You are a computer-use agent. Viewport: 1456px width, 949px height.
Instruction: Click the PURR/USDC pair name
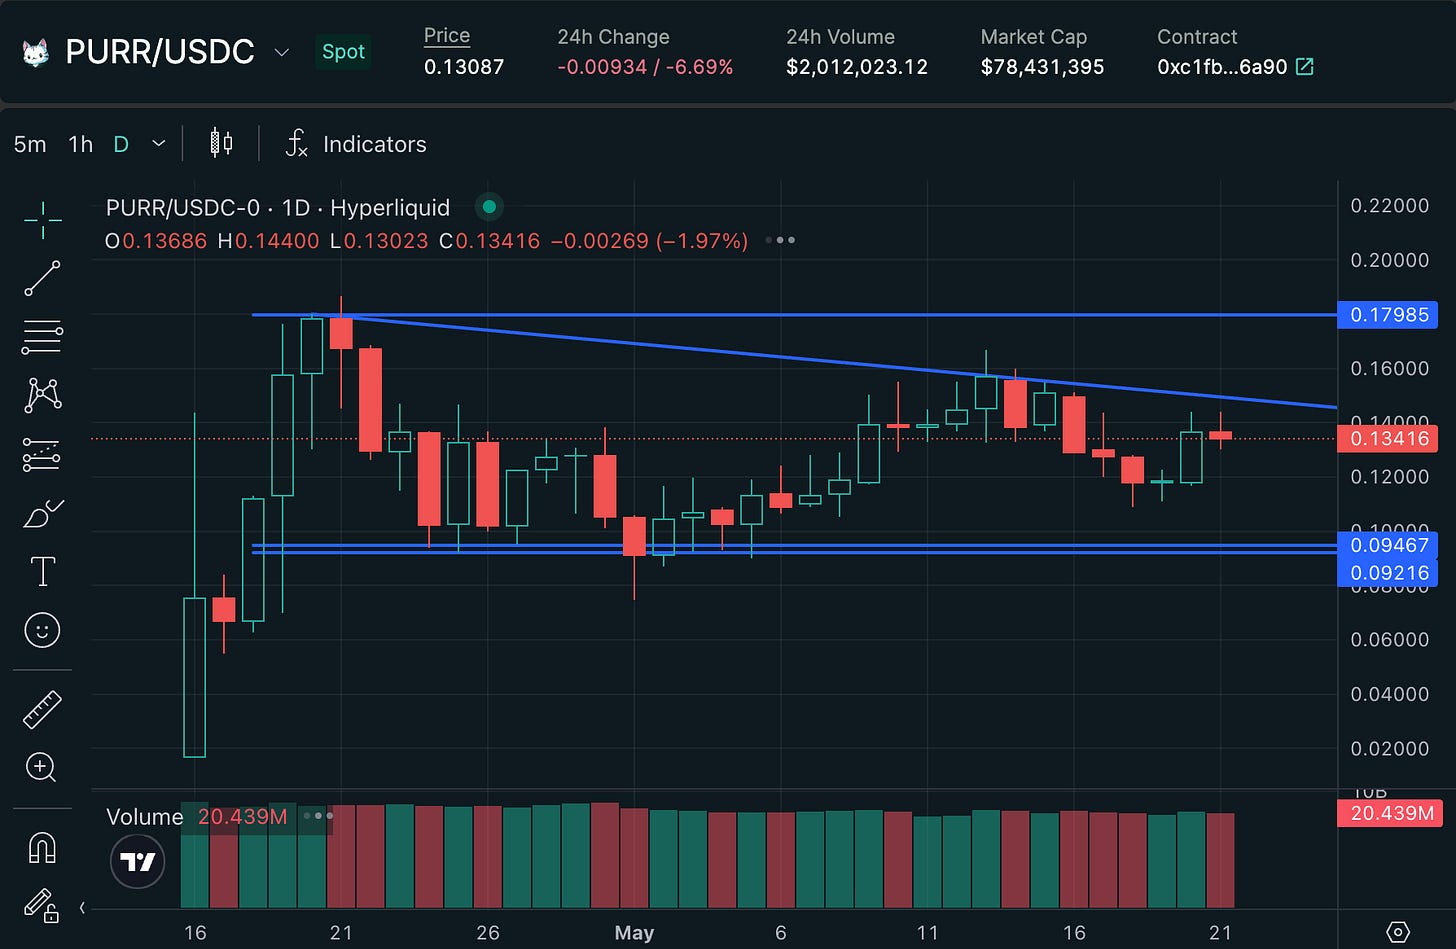(x=160, y=52)
